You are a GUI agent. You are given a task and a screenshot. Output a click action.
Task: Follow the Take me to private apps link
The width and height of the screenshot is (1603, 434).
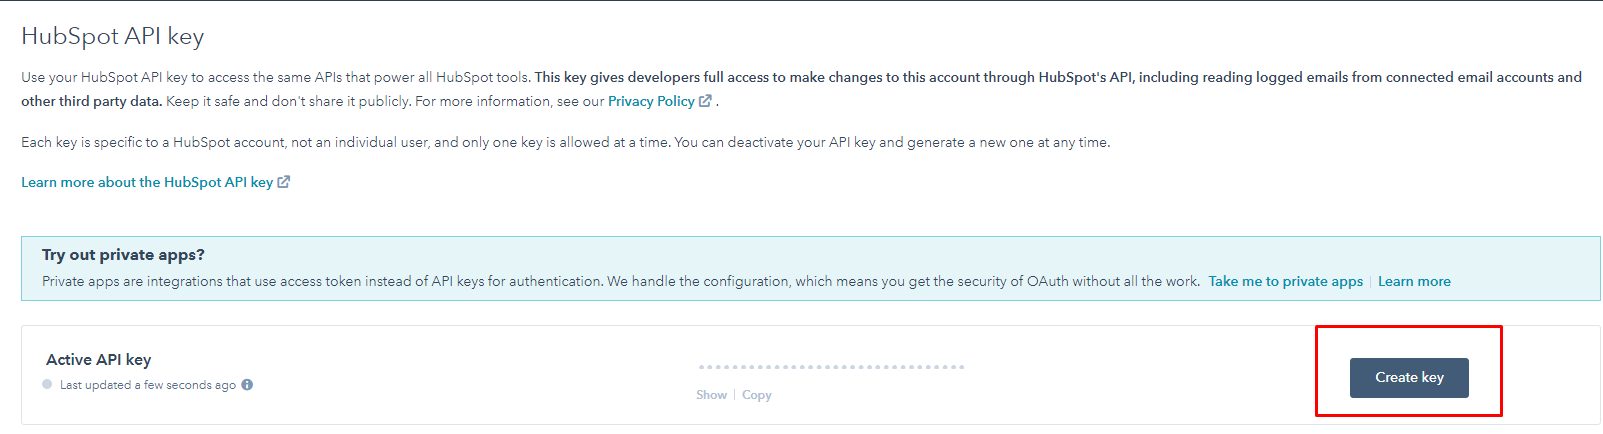(1285, 281)
